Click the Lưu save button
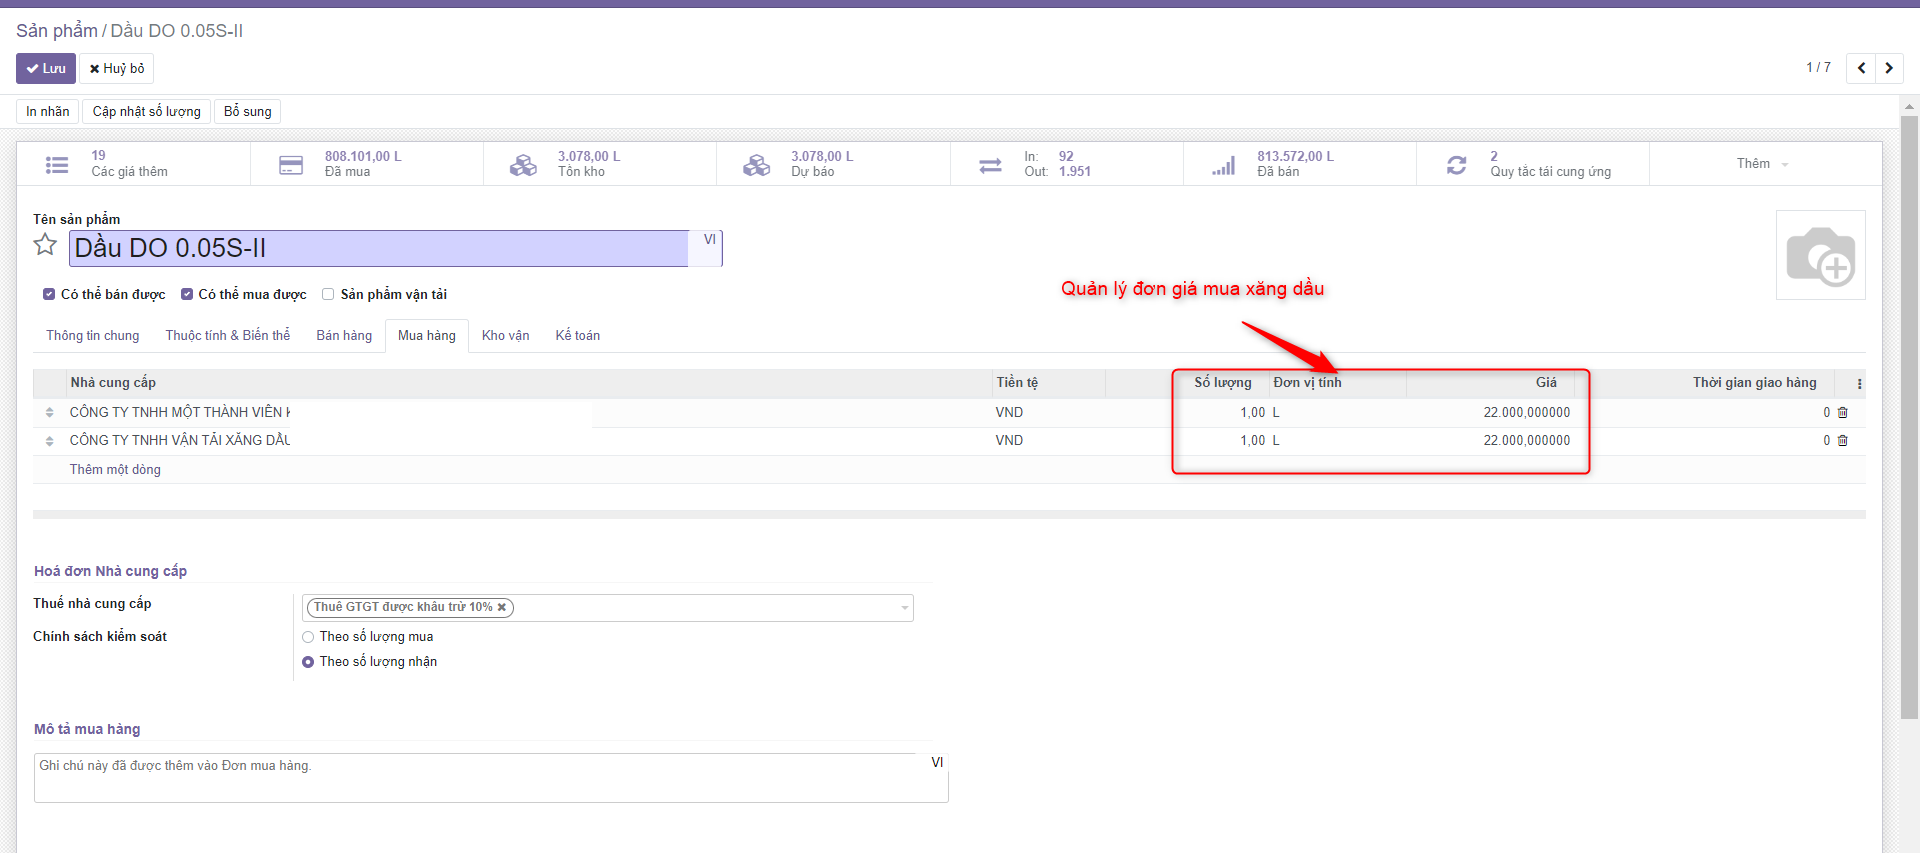This screenshot has height=853, width=1920. [46, 69]
